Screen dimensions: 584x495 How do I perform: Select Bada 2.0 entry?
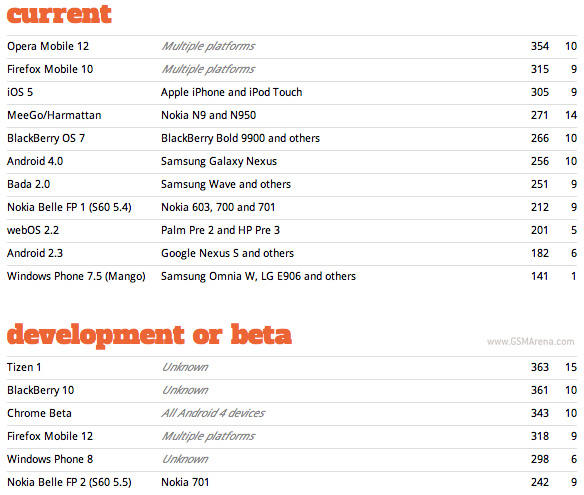point(28,184)
